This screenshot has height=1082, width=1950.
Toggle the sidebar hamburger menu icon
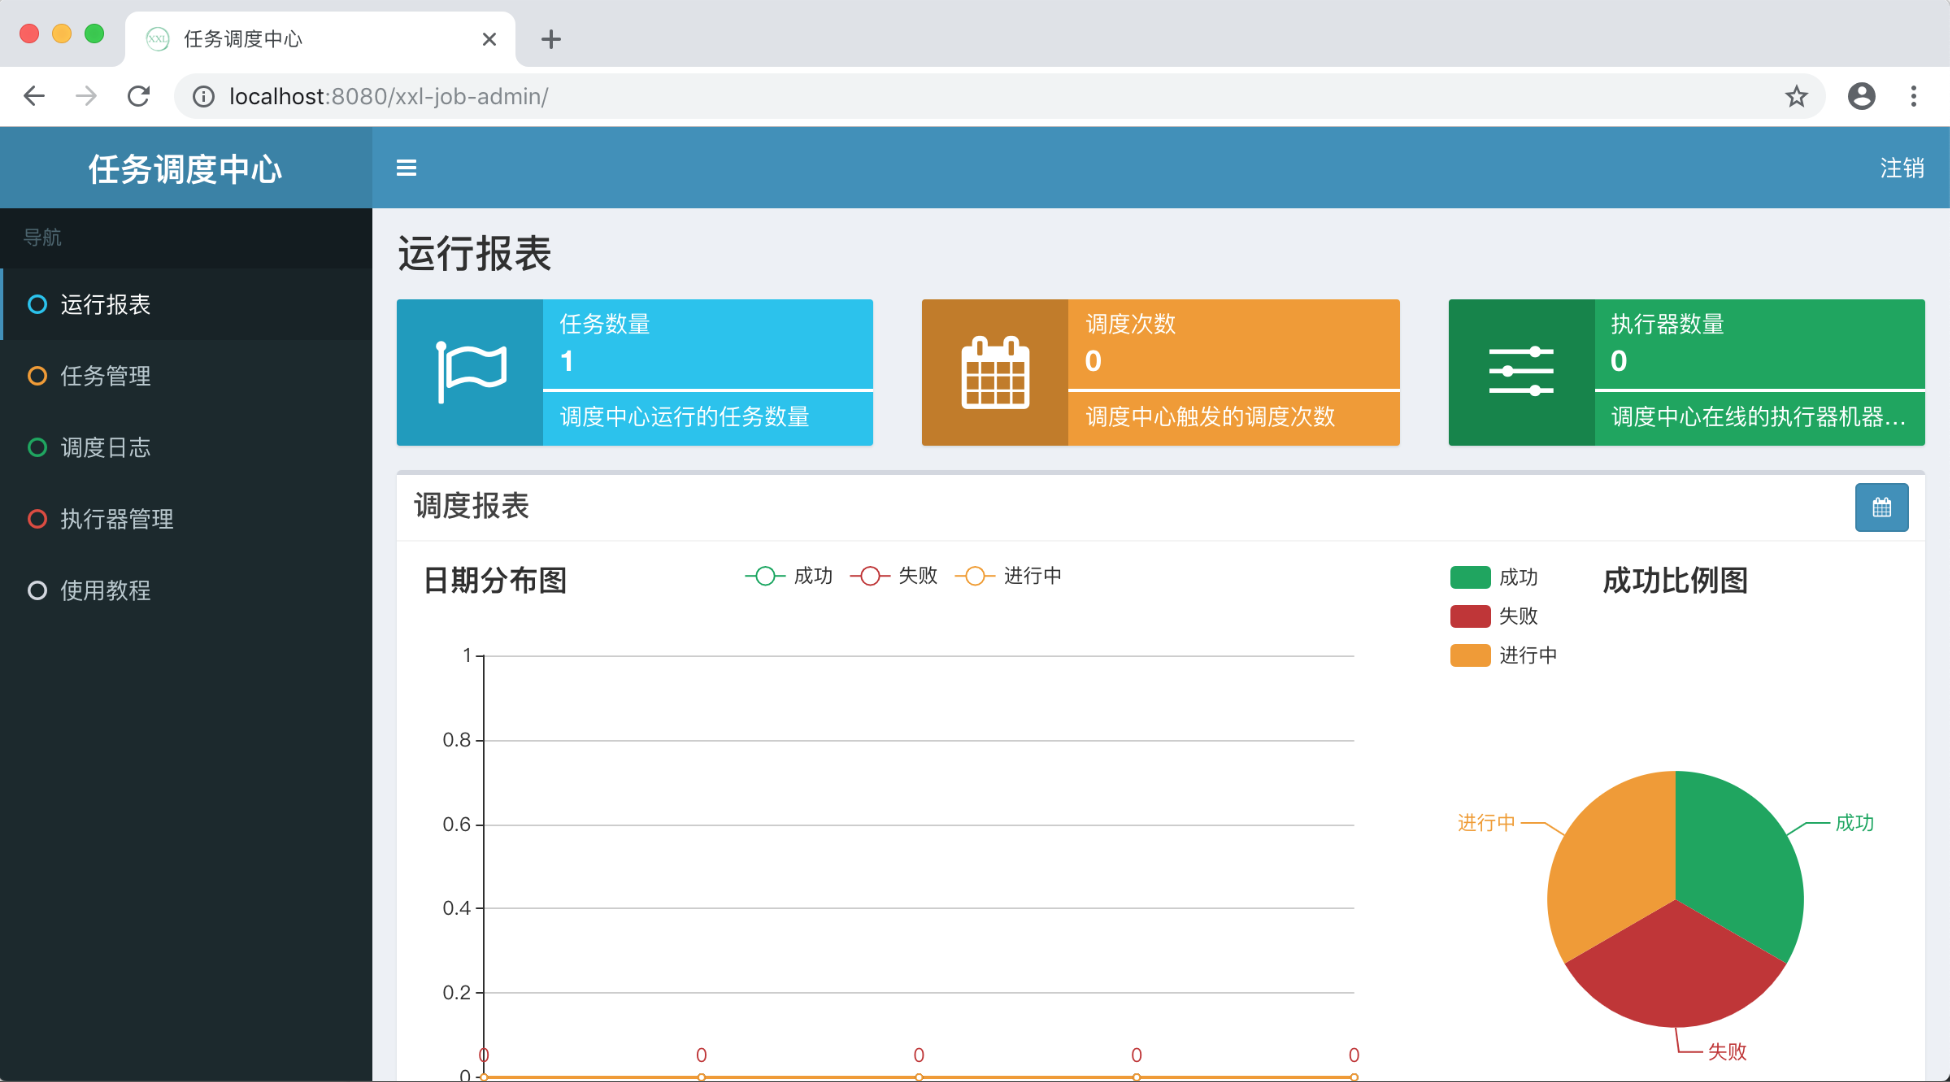point(406,168)
